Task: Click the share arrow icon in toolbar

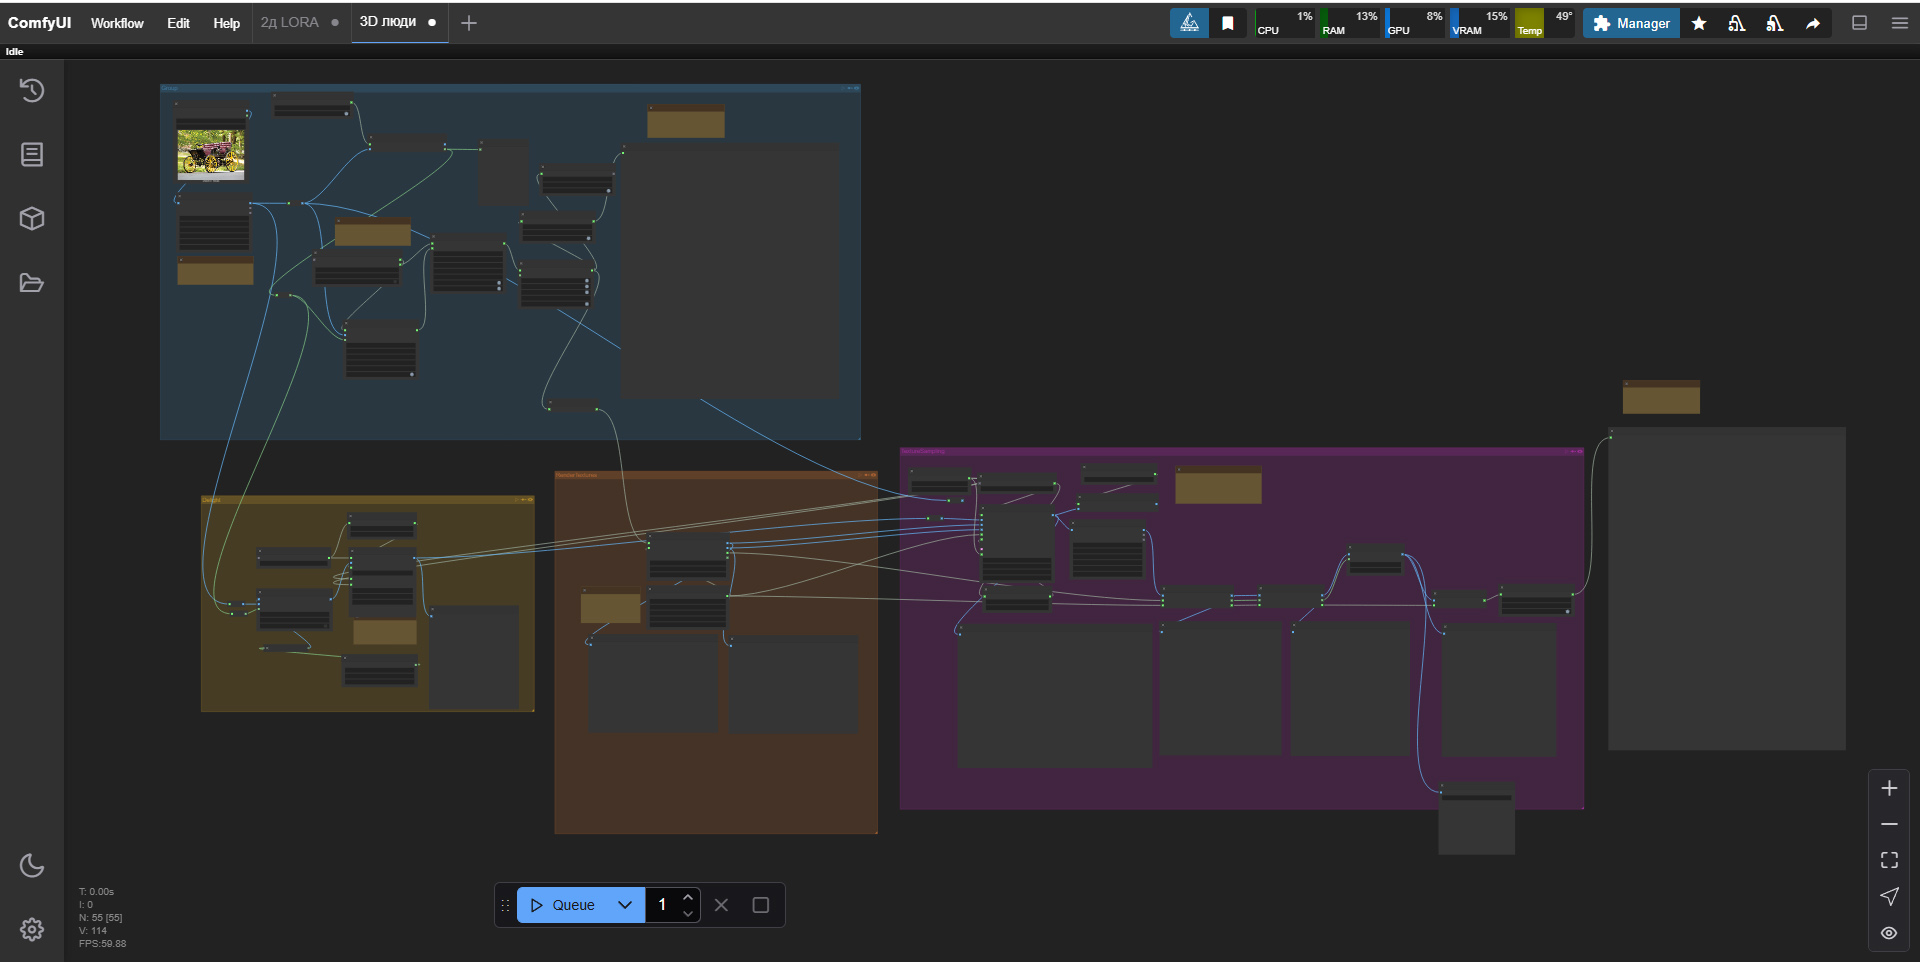Action: tap(1813, 23)
